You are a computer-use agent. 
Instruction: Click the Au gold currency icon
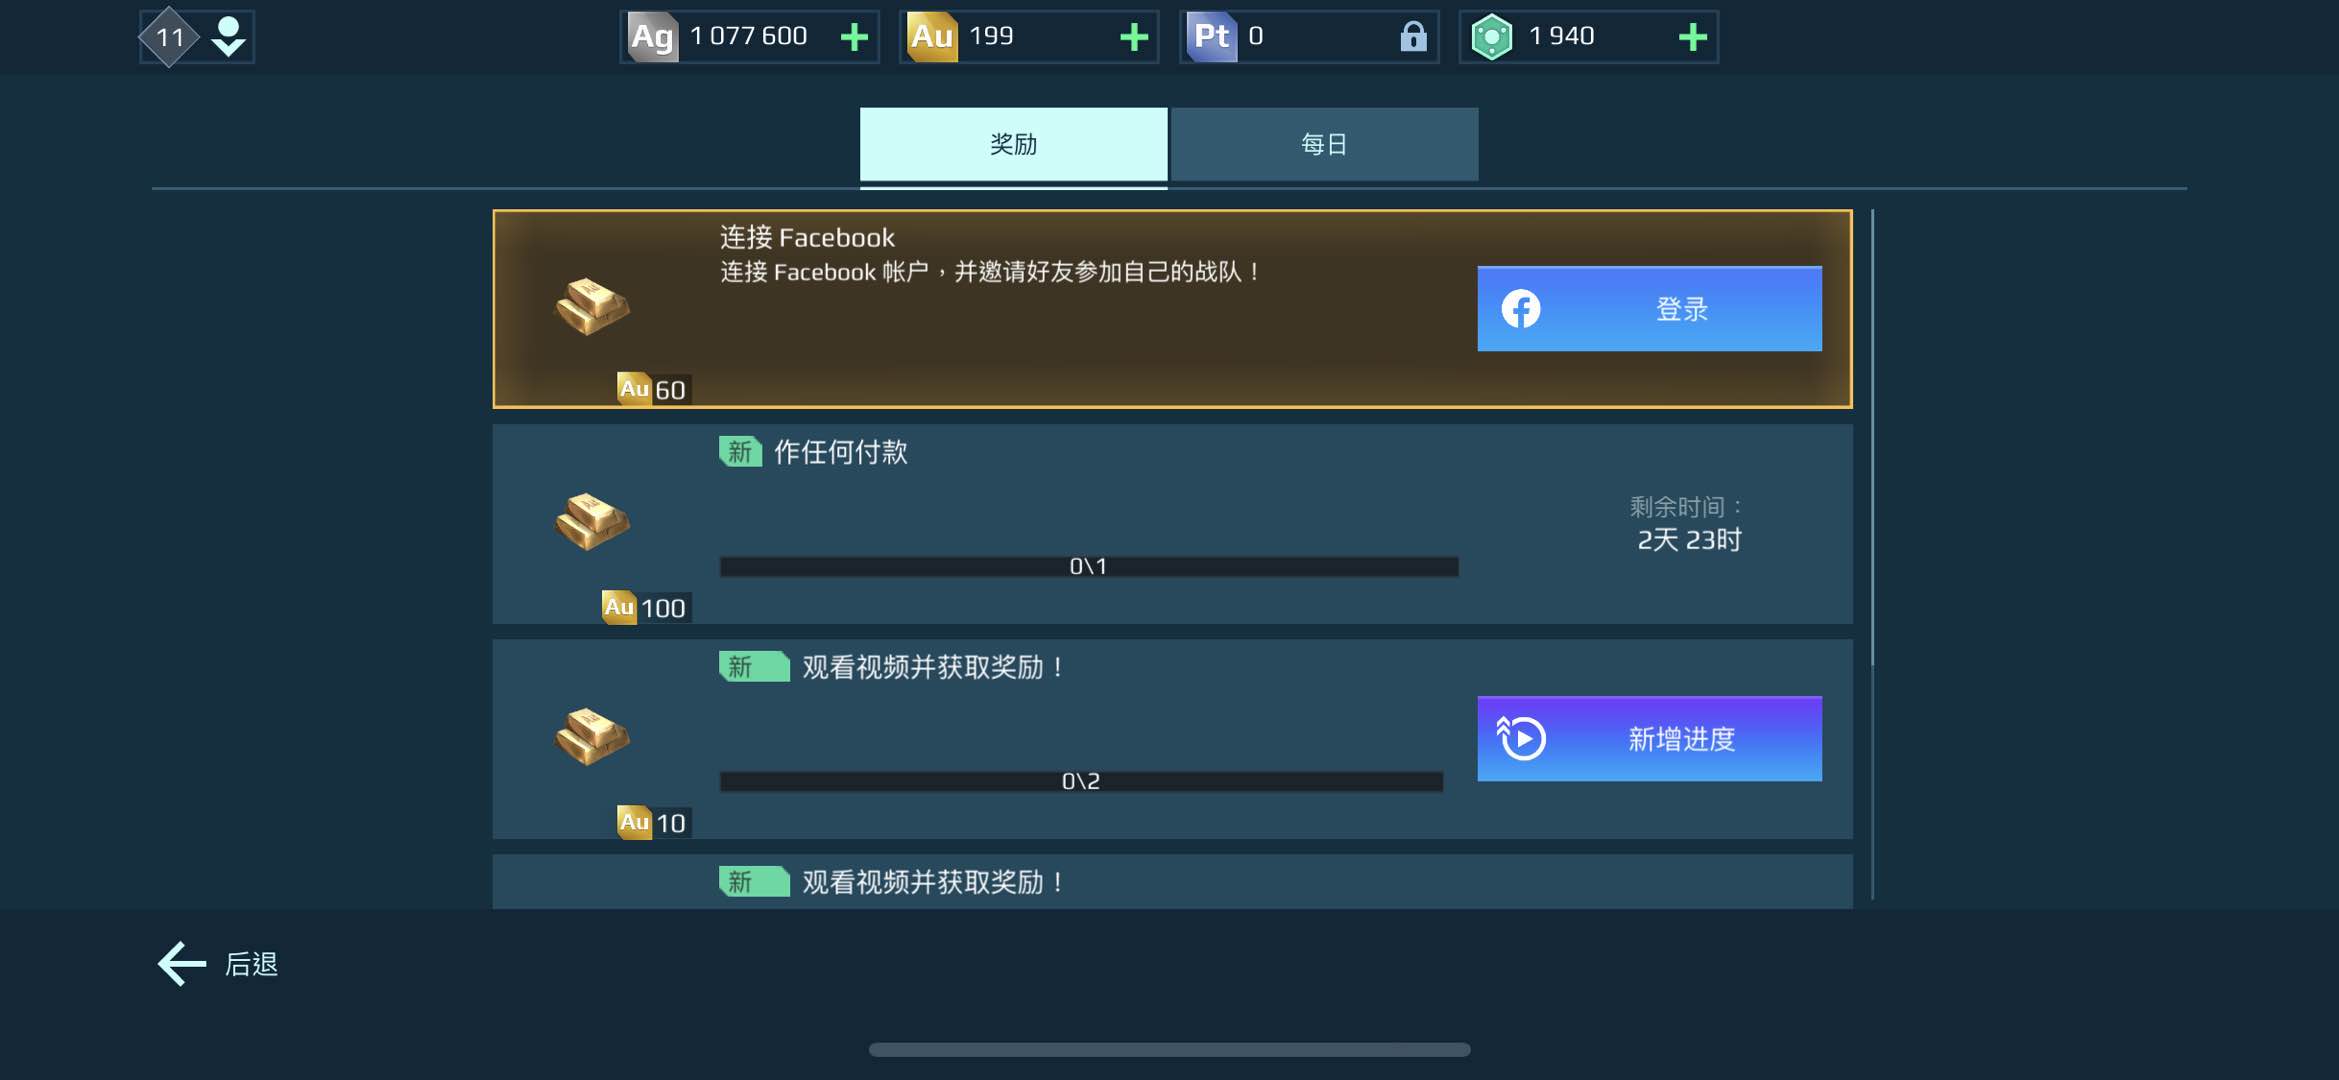(931, 37)
